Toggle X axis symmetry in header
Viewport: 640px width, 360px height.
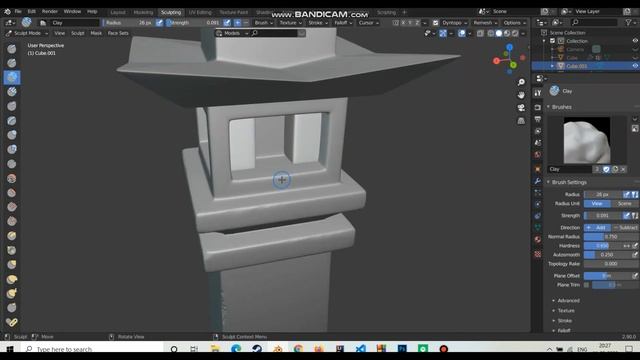pyautogui.click(x=403, y=23)
